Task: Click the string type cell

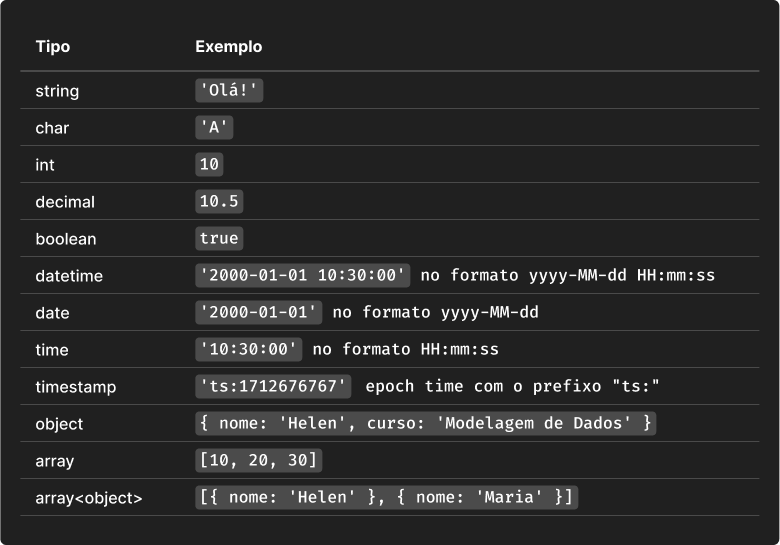Action: [57, 91]
